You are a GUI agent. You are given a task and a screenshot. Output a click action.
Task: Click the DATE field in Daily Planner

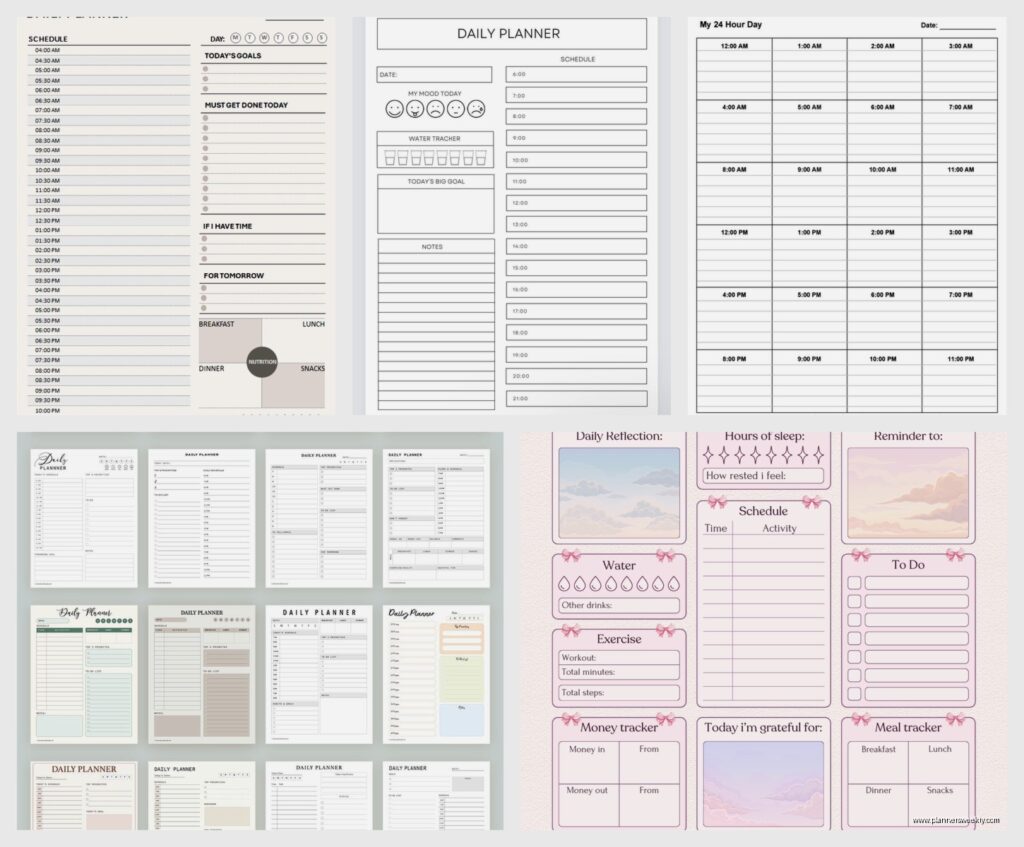[x=434, y=75]
